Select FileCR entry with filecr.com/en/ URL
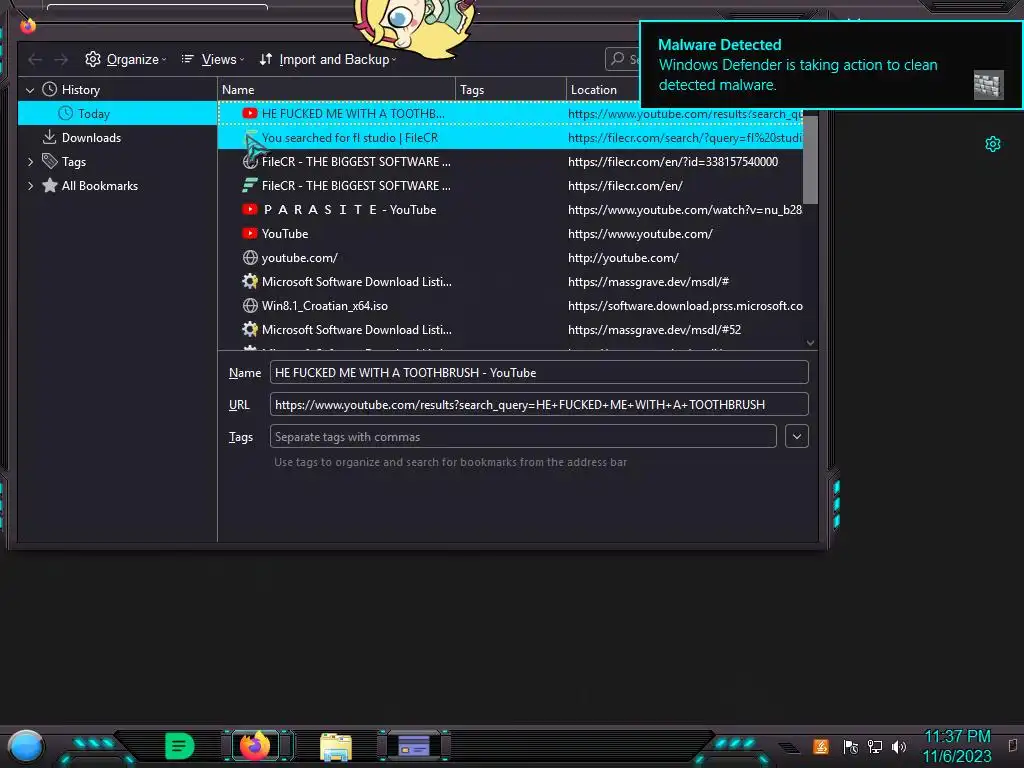Viewport: 1024px width, 768px height. point(510,186)
